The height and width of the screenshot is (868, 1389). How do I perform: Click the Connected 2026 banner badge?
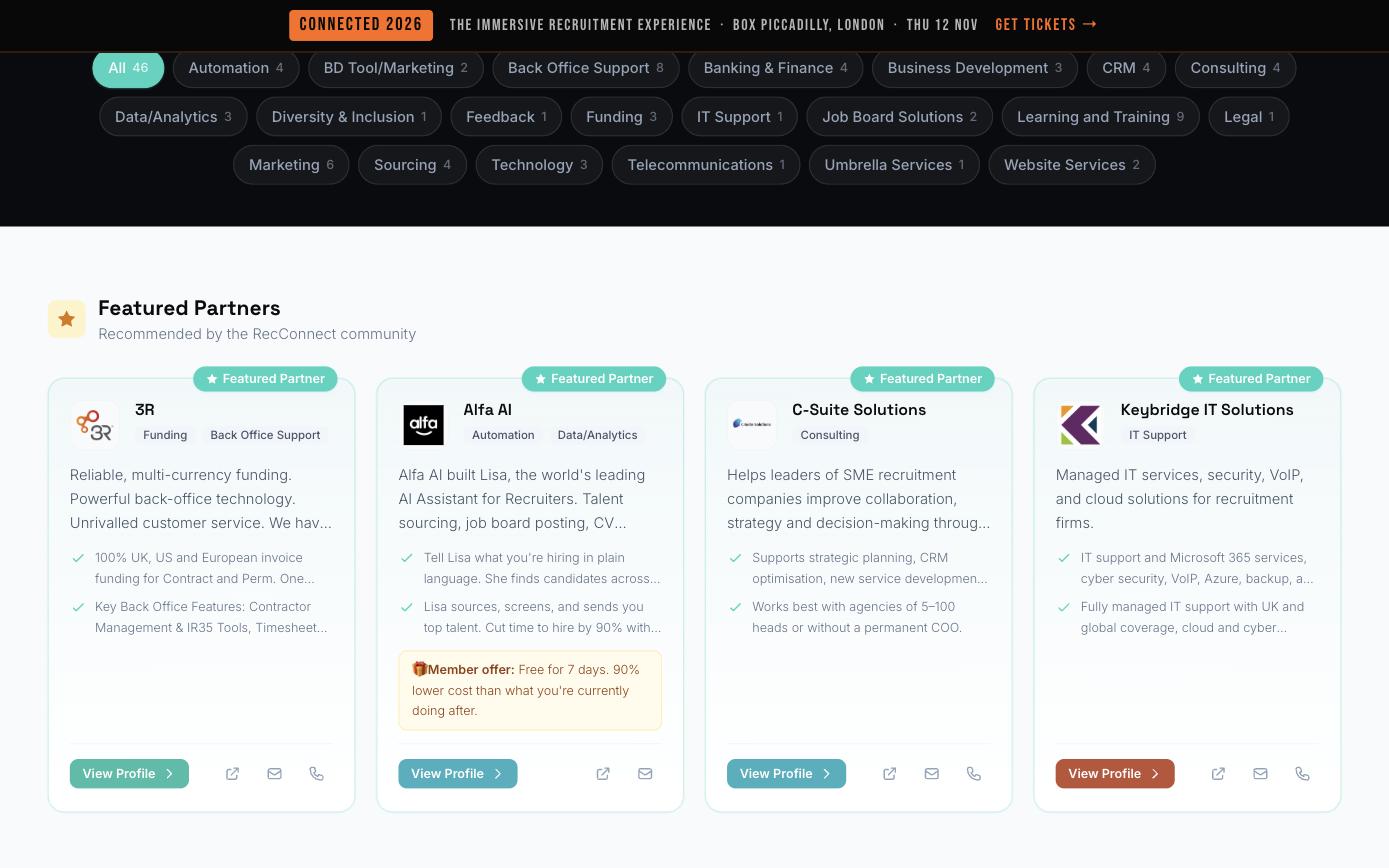[x=361, y=25]
